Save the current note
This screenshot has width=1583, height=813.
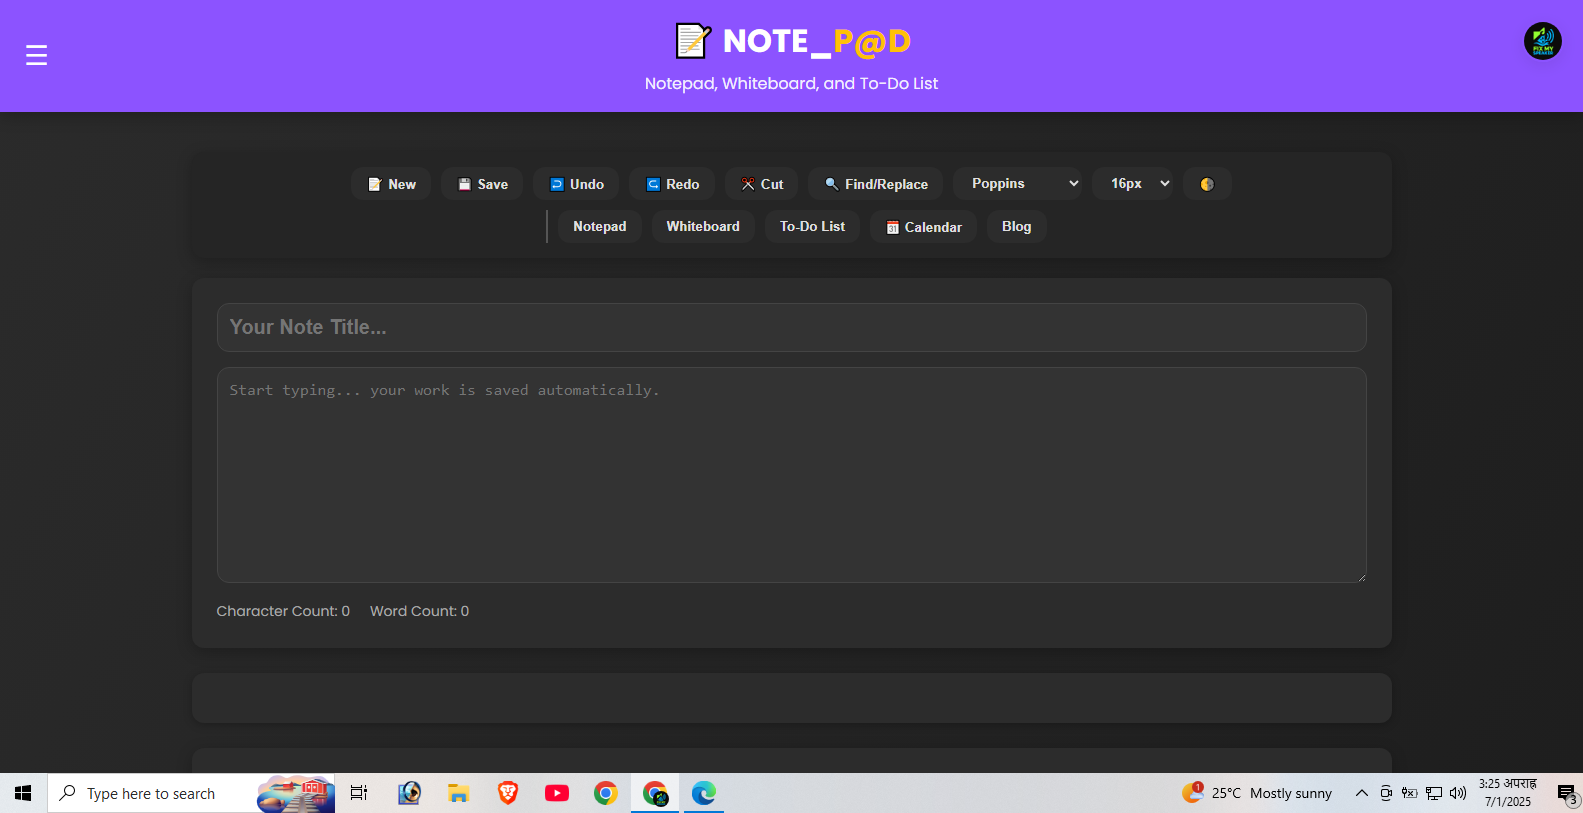click(482, 184)
